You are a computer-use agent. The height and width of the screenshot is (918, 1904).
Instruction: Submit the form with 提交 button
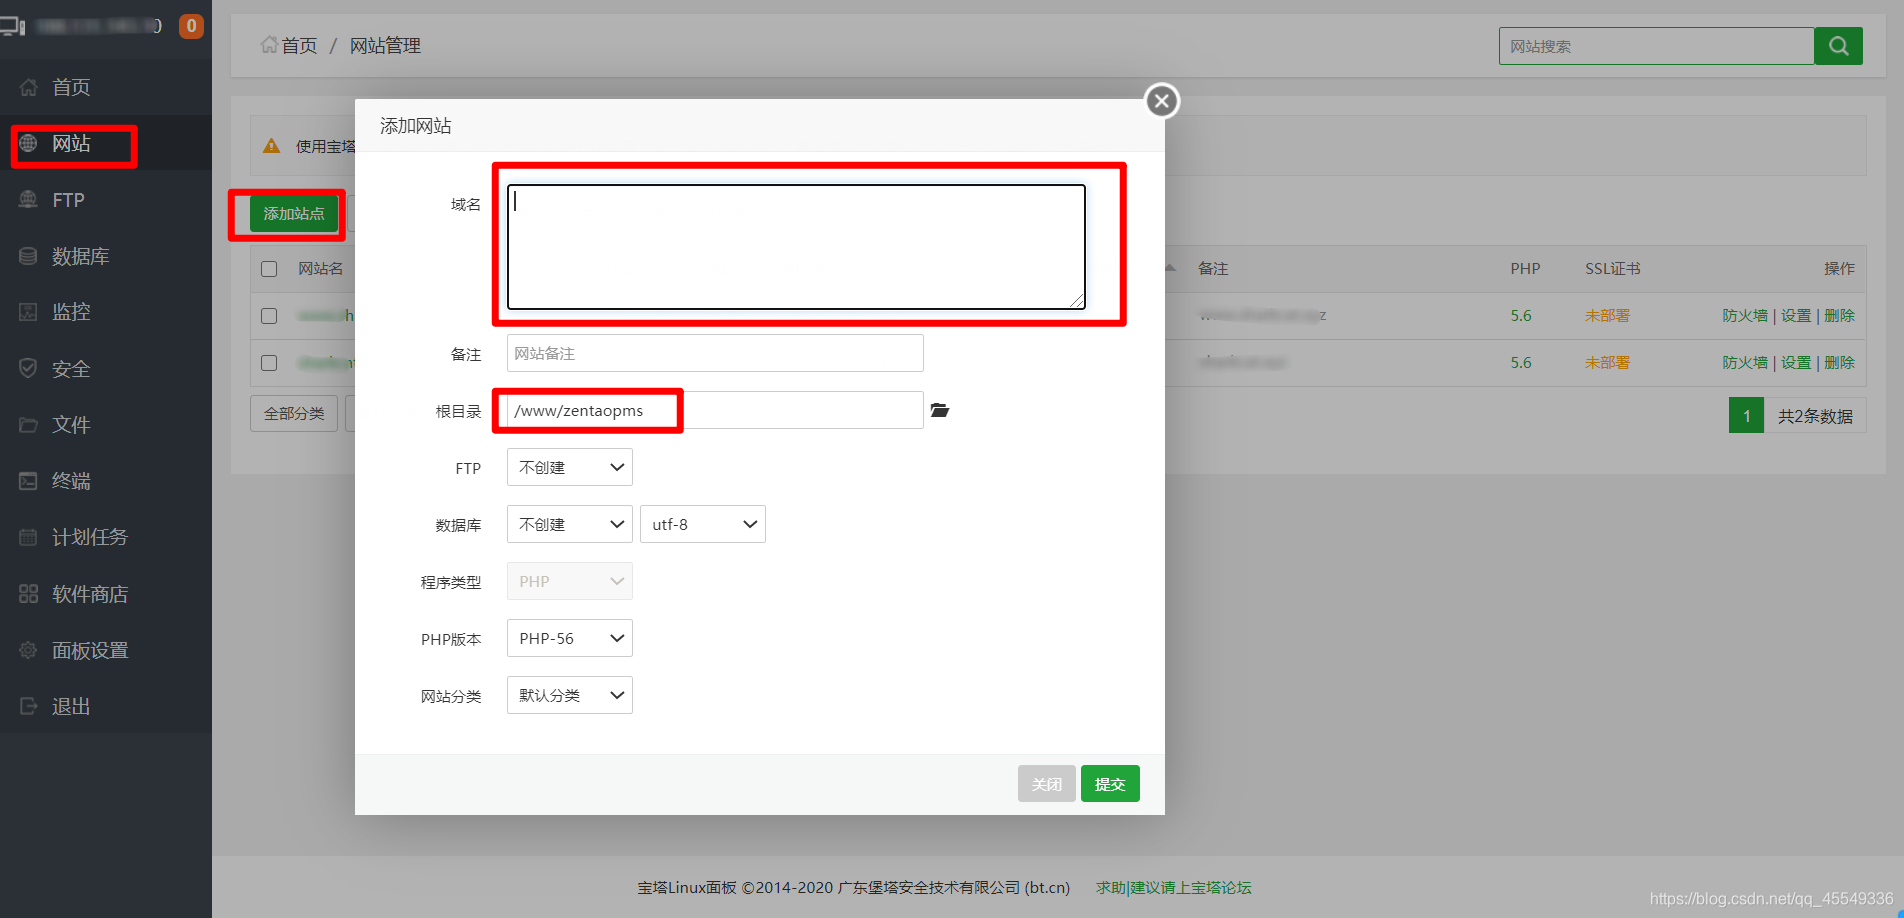1110,784
